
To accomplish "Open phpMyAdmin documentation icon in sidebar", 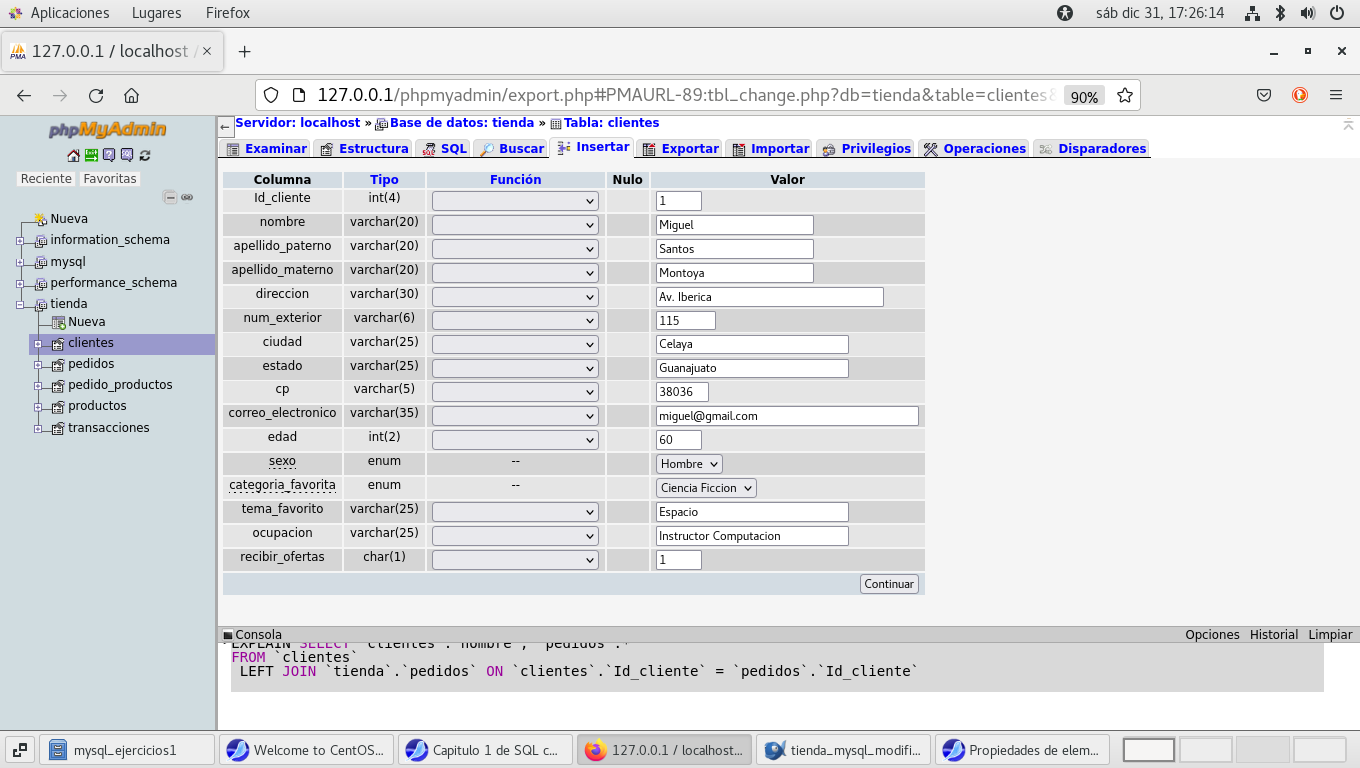I will (109, 155).
